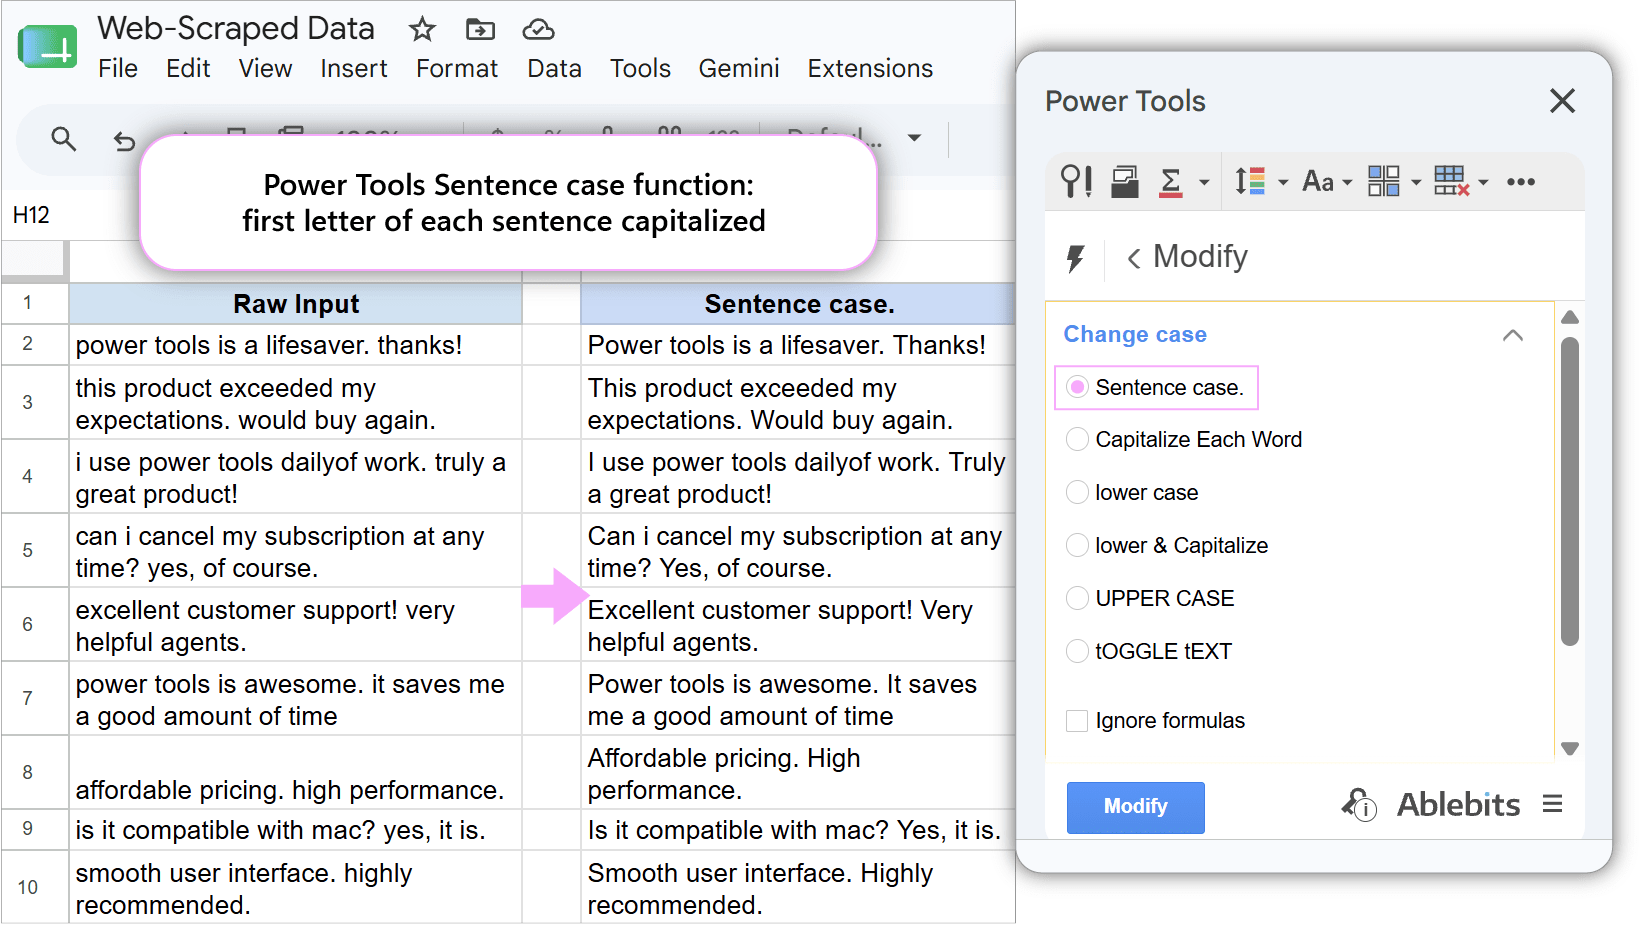Click the Sentence case. column header cell
1649x925 pixels.
pos(799,304)
